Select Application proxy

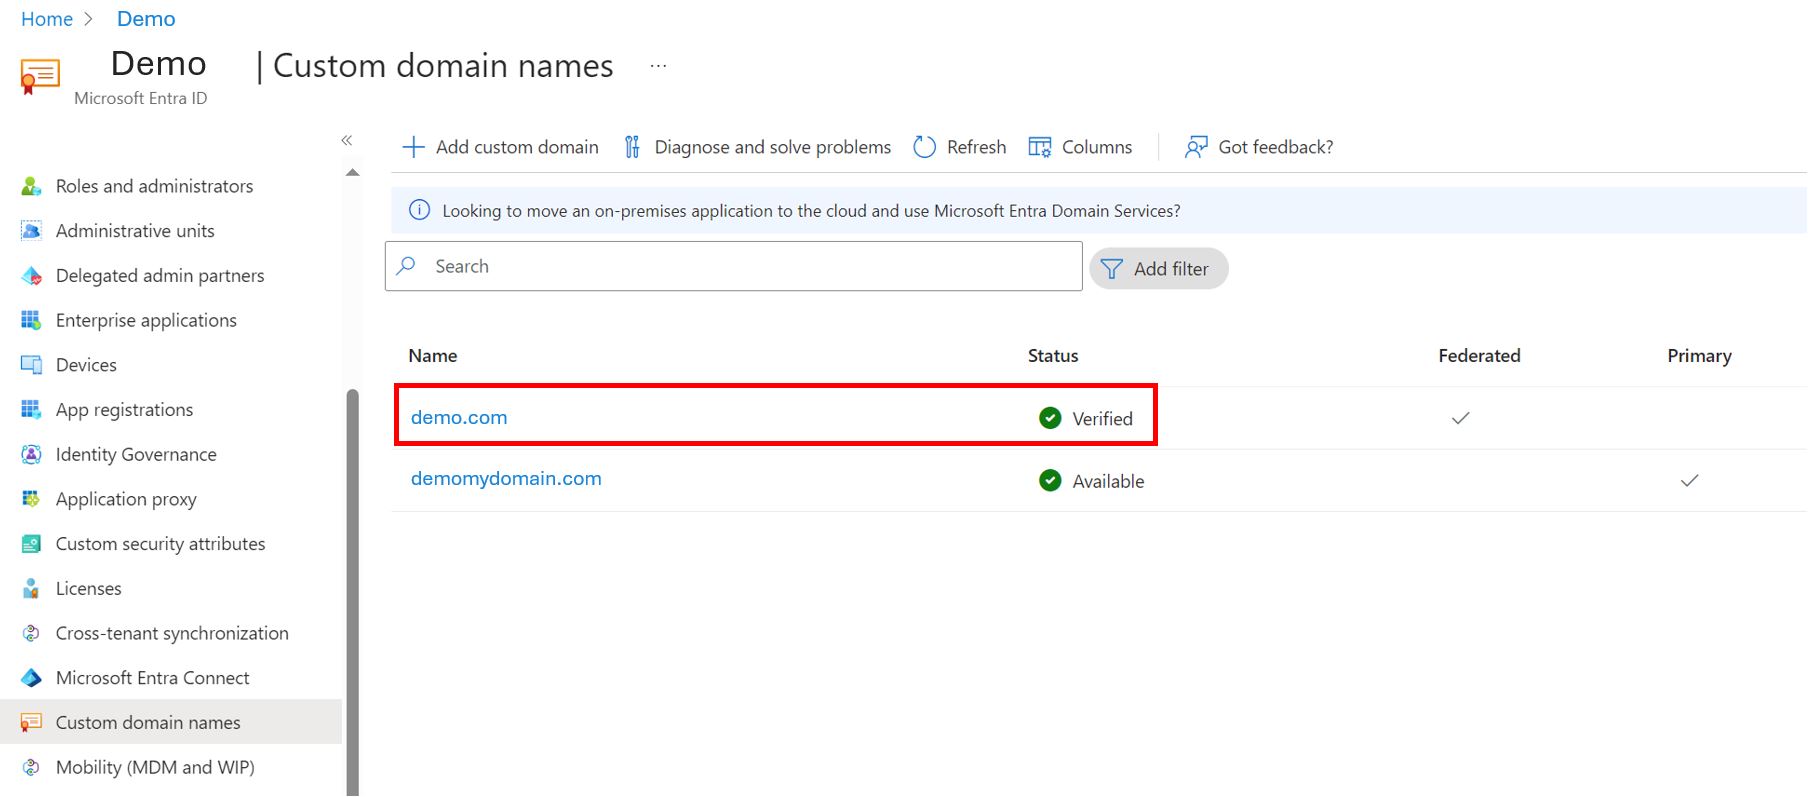[x=126, y=499]
